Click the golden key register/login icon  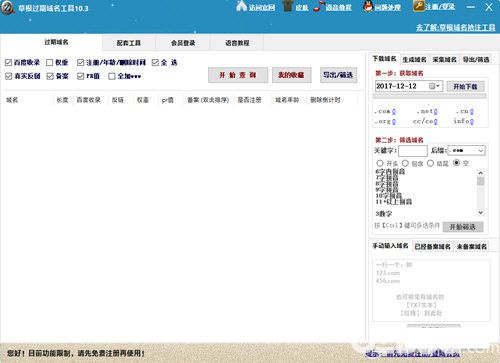418,6
